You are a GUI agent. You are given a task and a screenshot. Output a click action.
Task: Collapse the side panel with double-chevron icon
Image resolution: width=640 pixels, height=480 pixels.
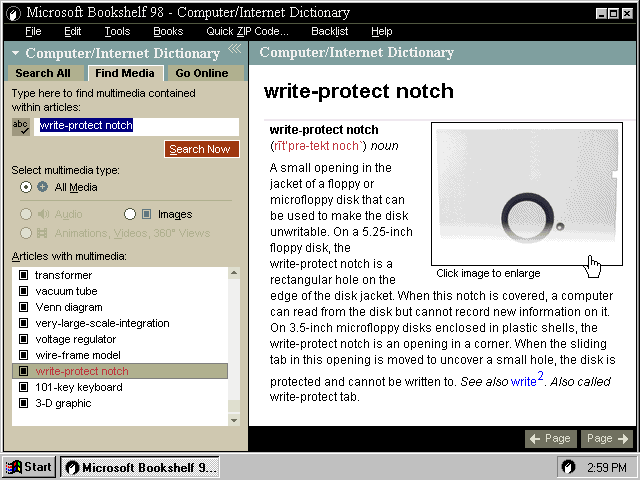[234, 50]
